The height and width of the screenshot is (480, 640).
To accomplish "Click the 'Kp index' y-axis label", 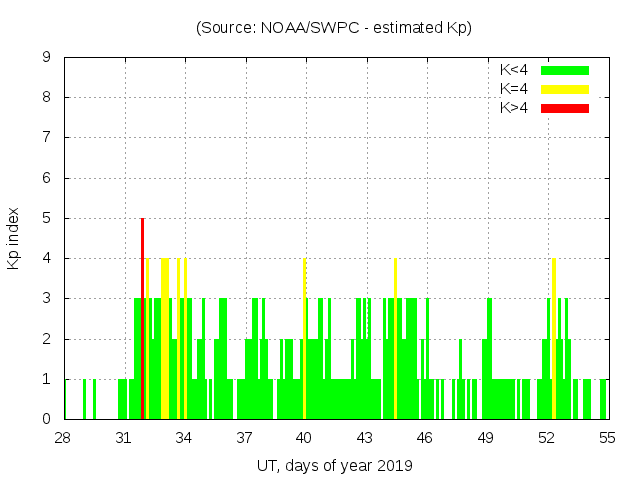I will tap(15, 238).
